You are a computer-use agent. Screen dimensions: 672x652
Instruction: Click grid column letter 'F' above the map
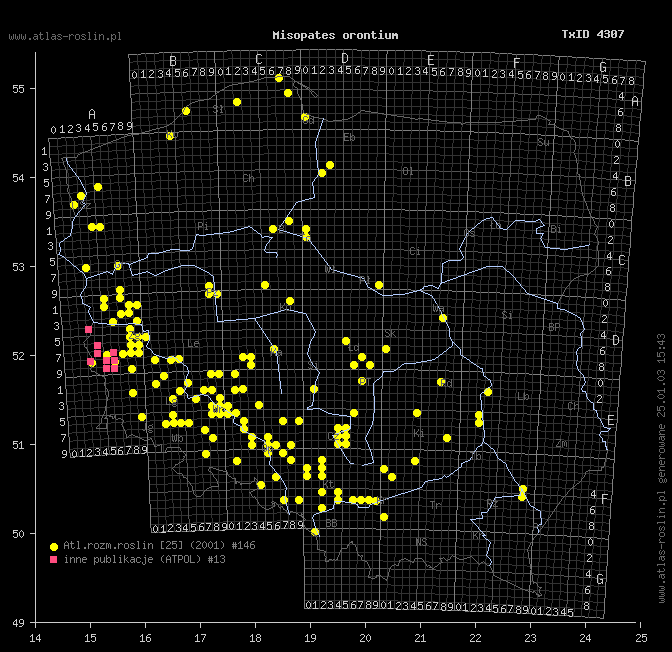(x=516, y=63)
